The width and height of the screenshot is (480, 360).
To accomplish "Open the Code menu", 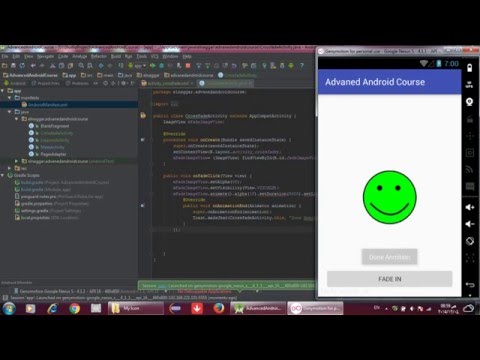I will [63, 57].
